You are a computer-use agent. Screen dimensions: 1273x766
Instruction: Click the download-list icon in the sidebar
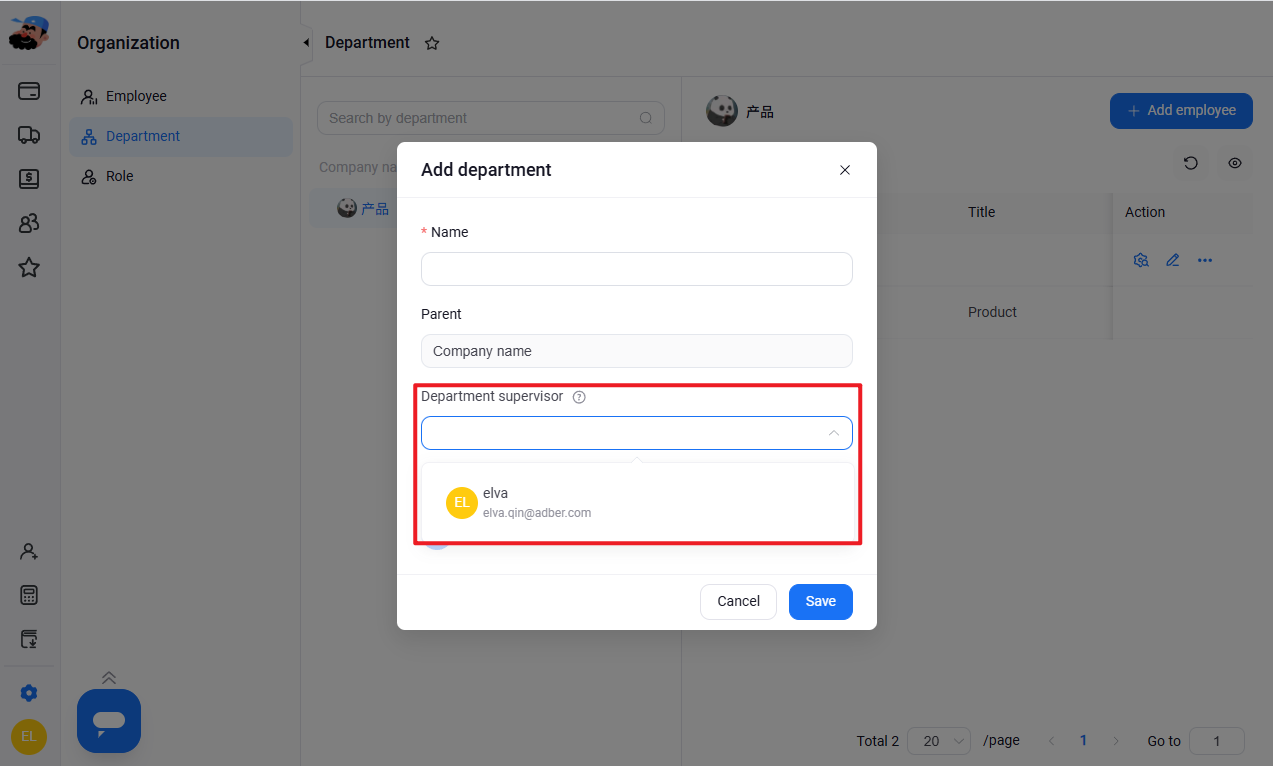pyautogui.click(x=29, y=638)
